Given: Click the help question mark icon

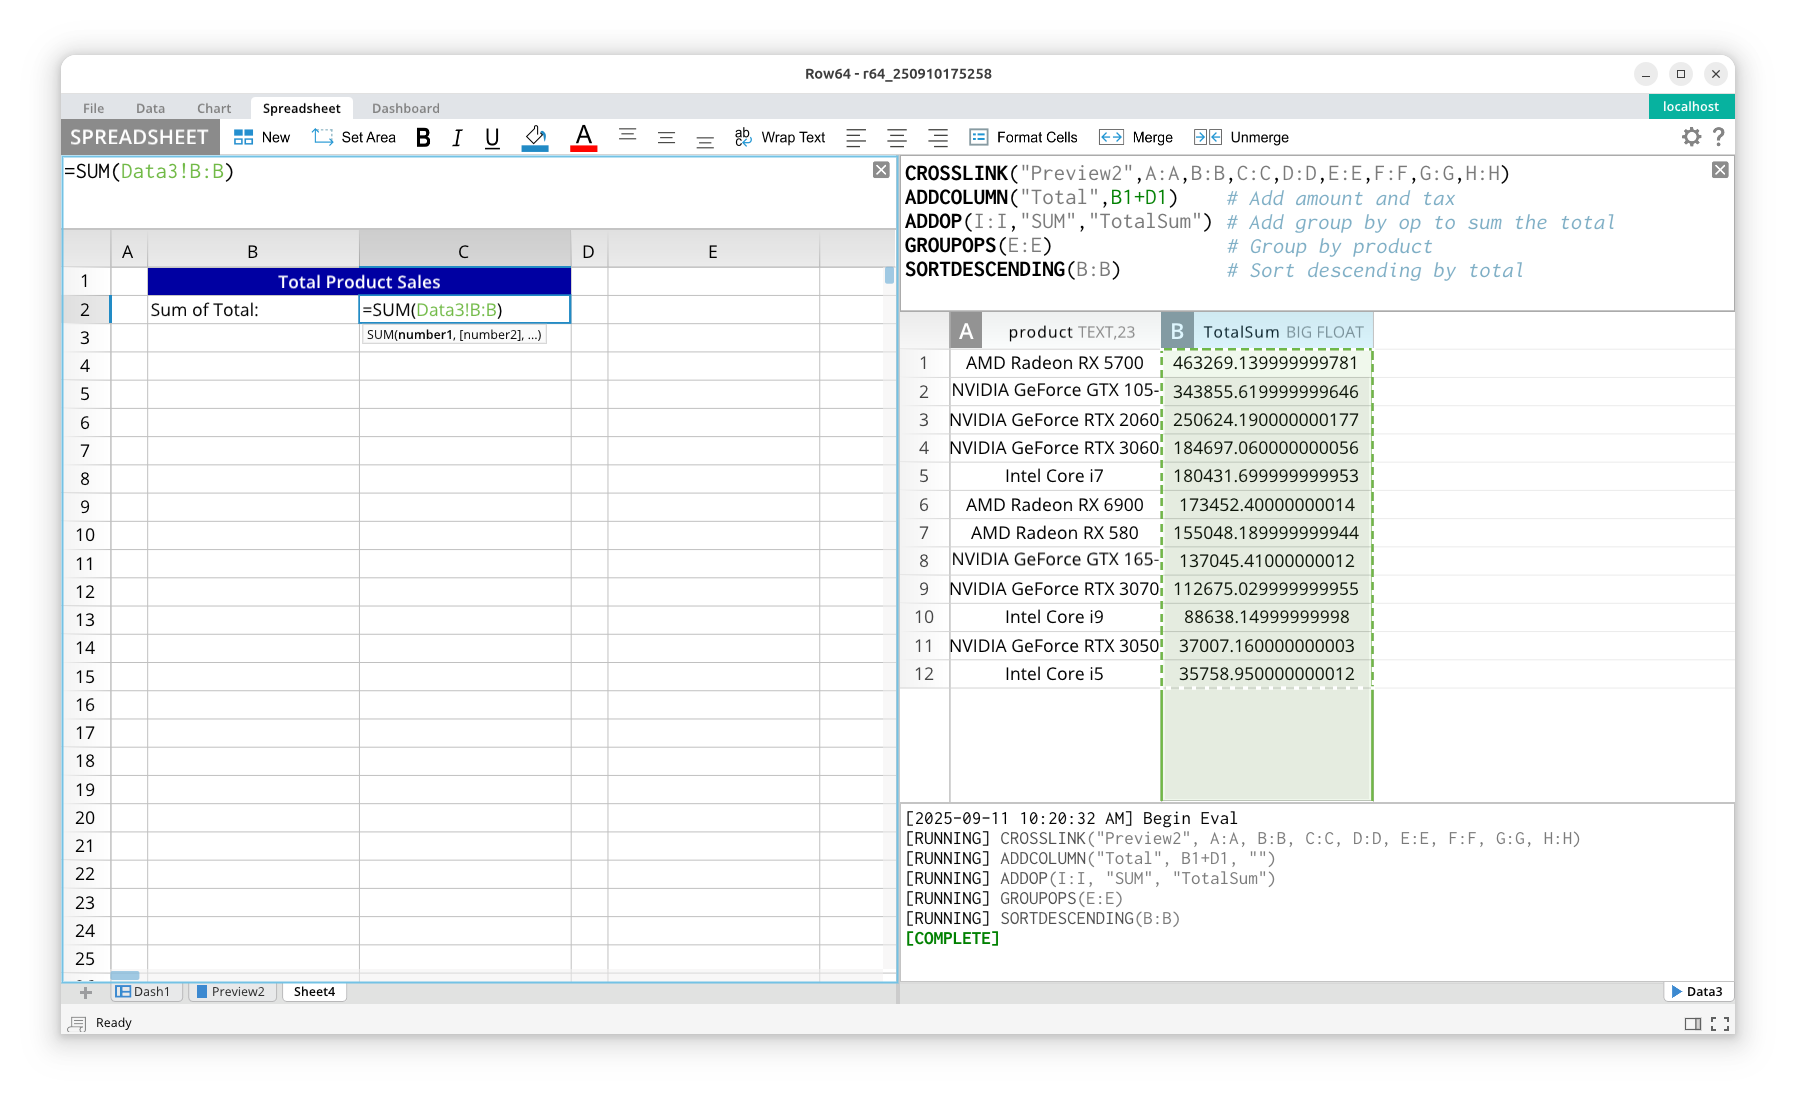Looking at the screenshot, I should coord(1718,137).
